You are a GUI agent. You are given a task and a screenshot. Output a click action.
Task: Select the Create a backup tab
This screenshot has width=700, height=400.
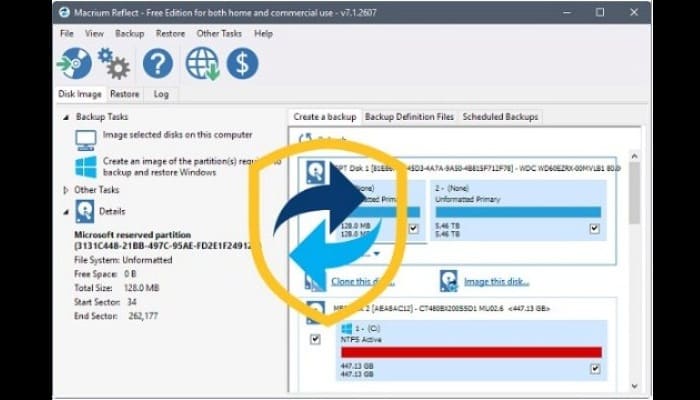point(325,117)
